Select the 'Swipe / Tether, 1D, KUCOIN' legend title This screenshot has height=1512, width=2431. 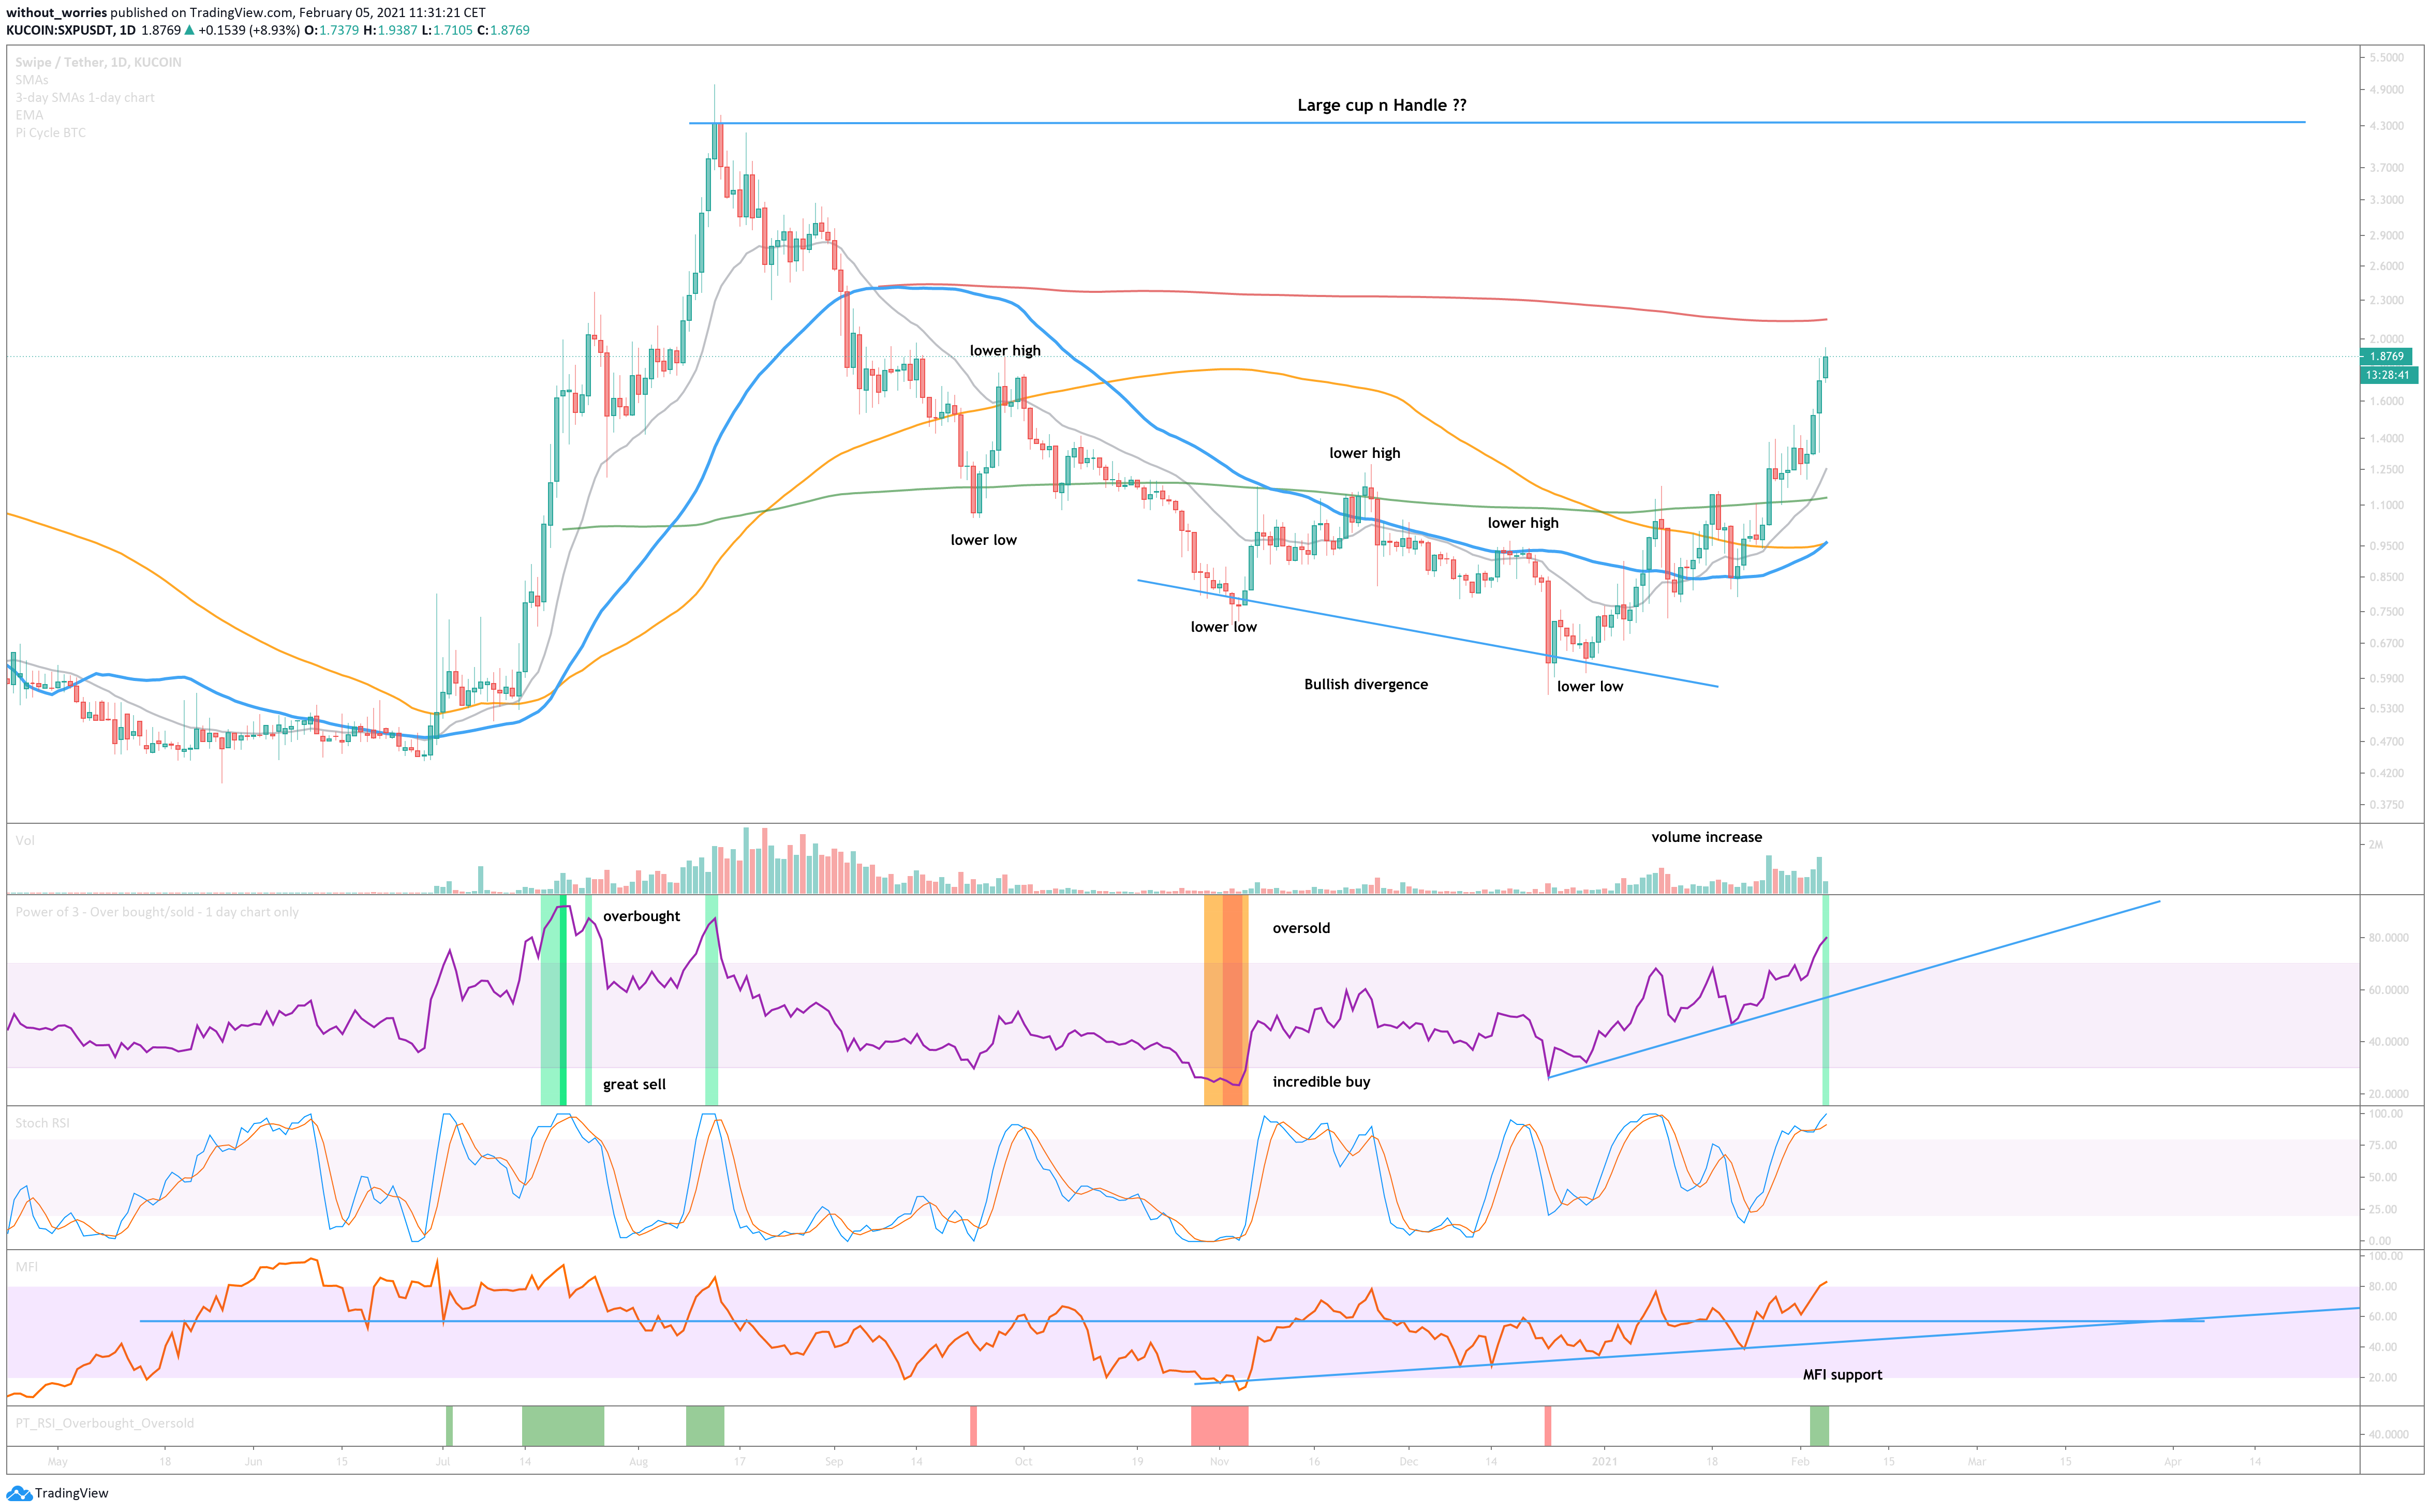(98, 62)
